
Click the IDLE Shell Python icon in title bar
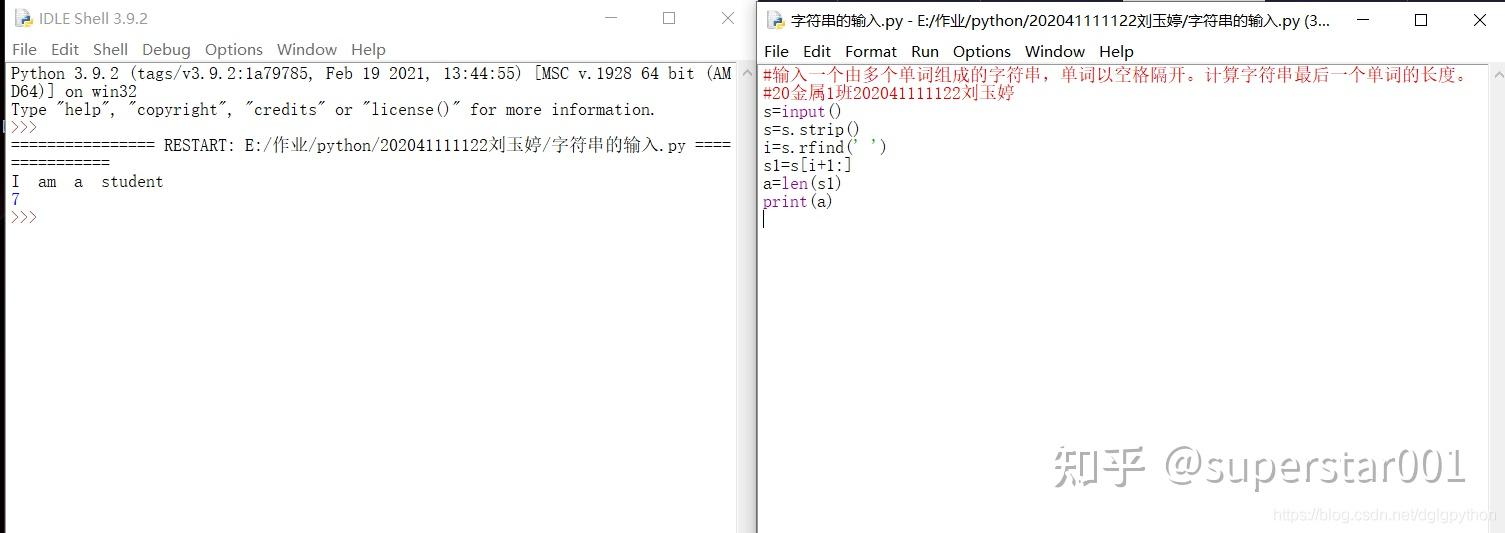pos(24,18)
